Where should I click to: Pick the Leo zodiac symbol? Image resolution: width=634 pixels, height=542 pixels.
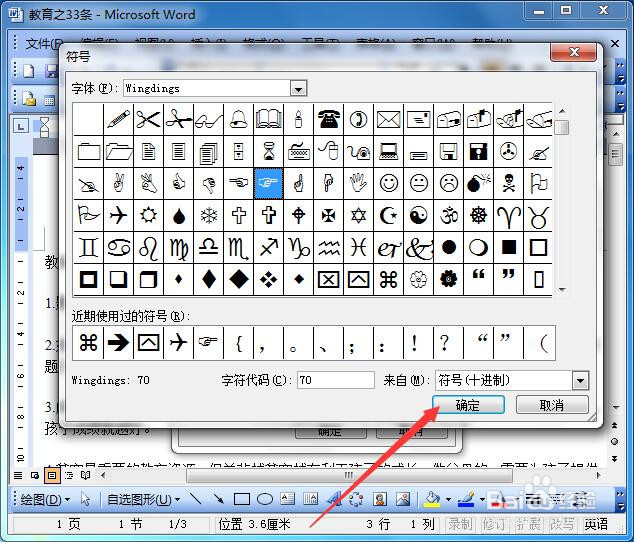coord(148,247)
